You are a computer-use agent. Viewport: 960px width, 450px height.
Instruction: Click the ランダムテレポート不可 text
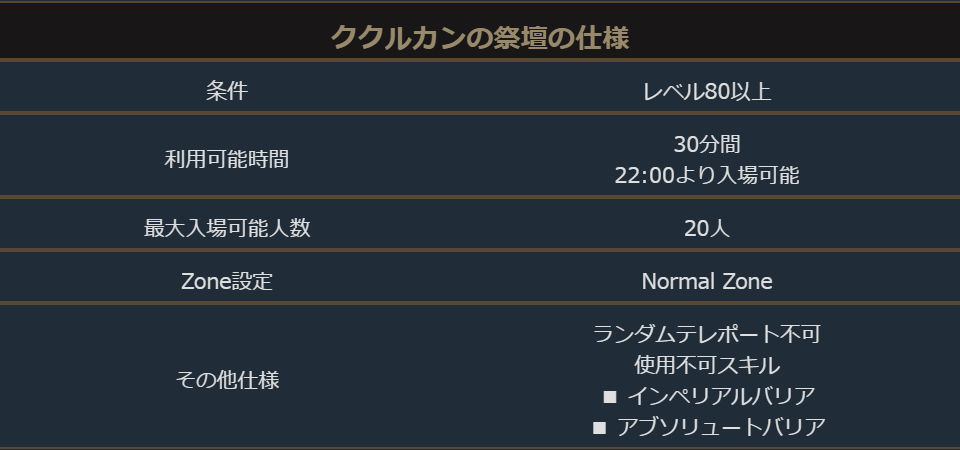click(707, 333)
